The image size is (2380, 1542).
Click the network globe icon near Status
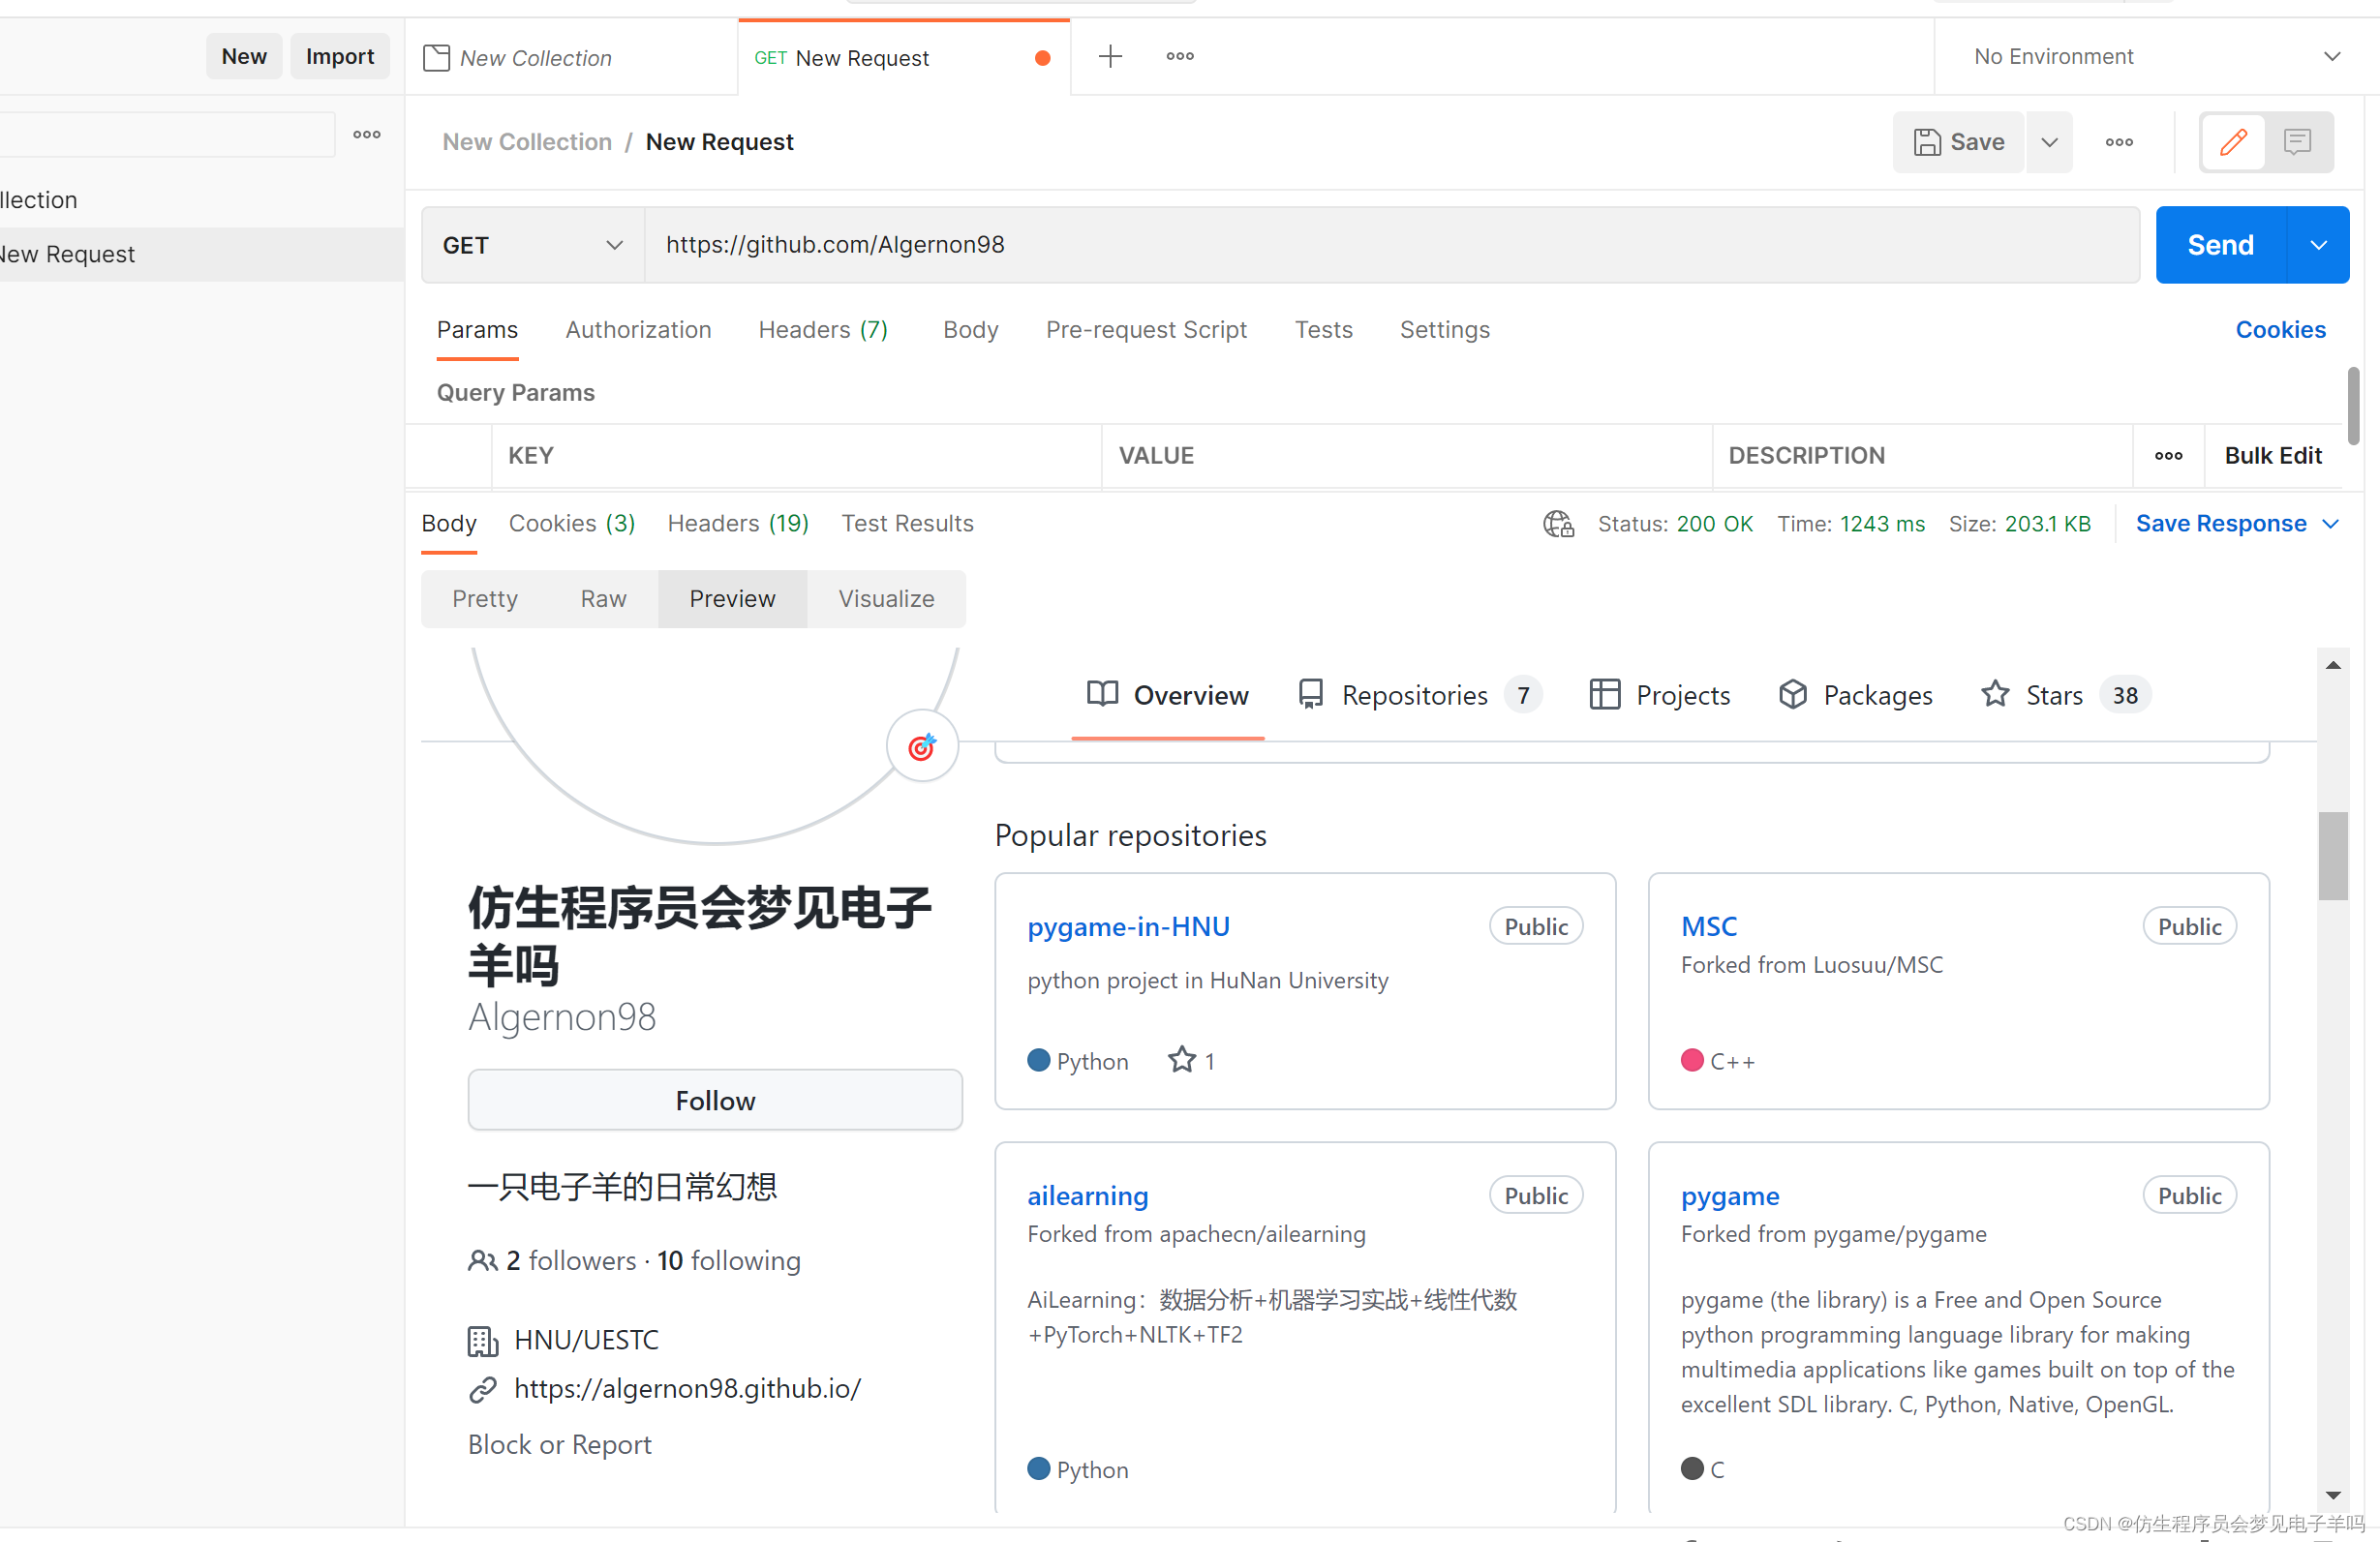tap(1558, 524)
